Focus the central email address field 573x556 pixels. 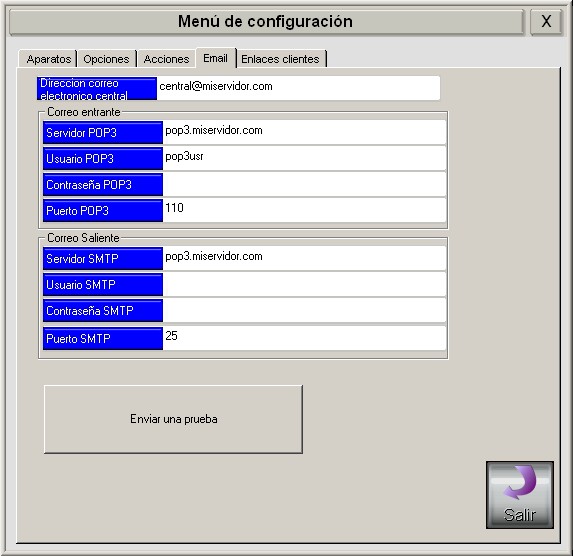(x=298, y=88)
